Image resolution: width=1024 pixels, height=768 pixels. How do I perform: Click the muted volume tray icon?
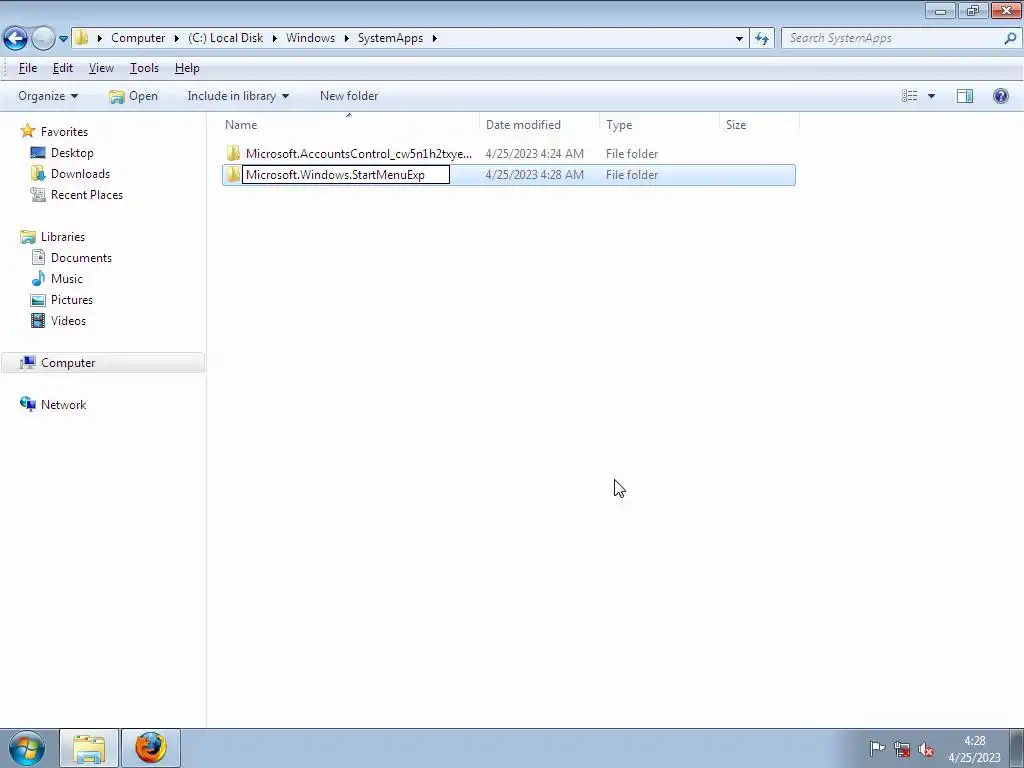[925, 749]
